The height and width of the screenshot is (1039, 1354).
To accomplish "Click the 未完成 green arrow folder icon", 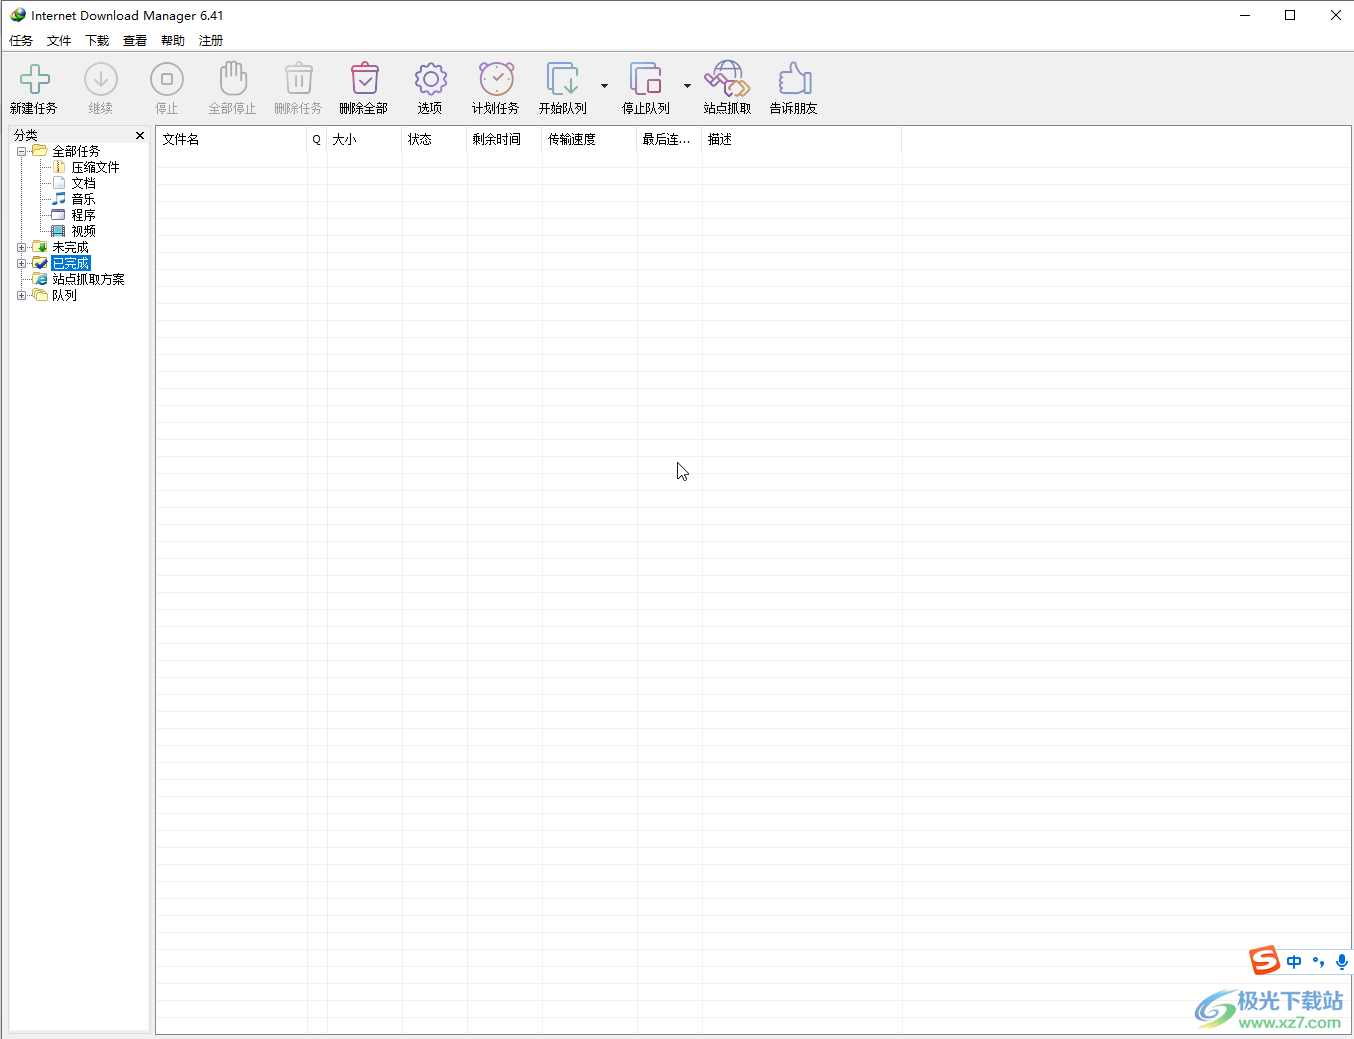I will click(40, 247).
